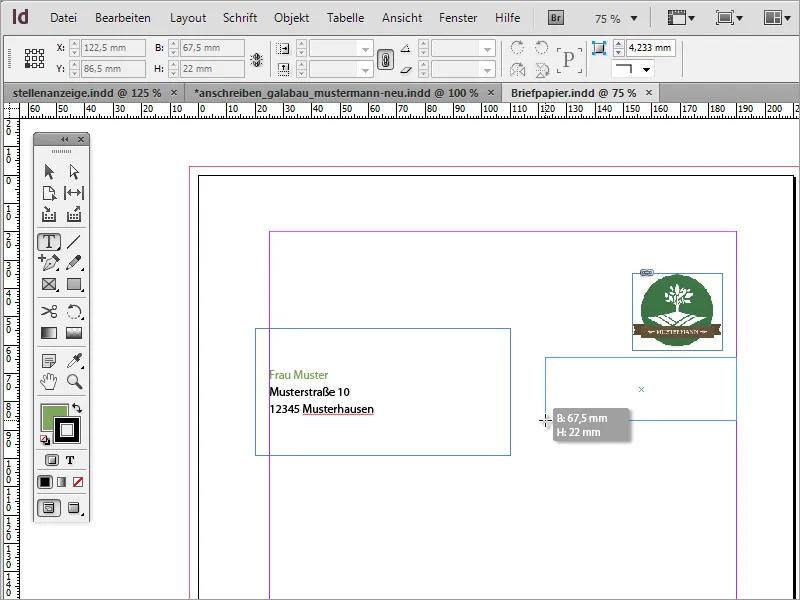800x600 pixels.
Task: Open the view options dropdown
Action: pos(681,18)
